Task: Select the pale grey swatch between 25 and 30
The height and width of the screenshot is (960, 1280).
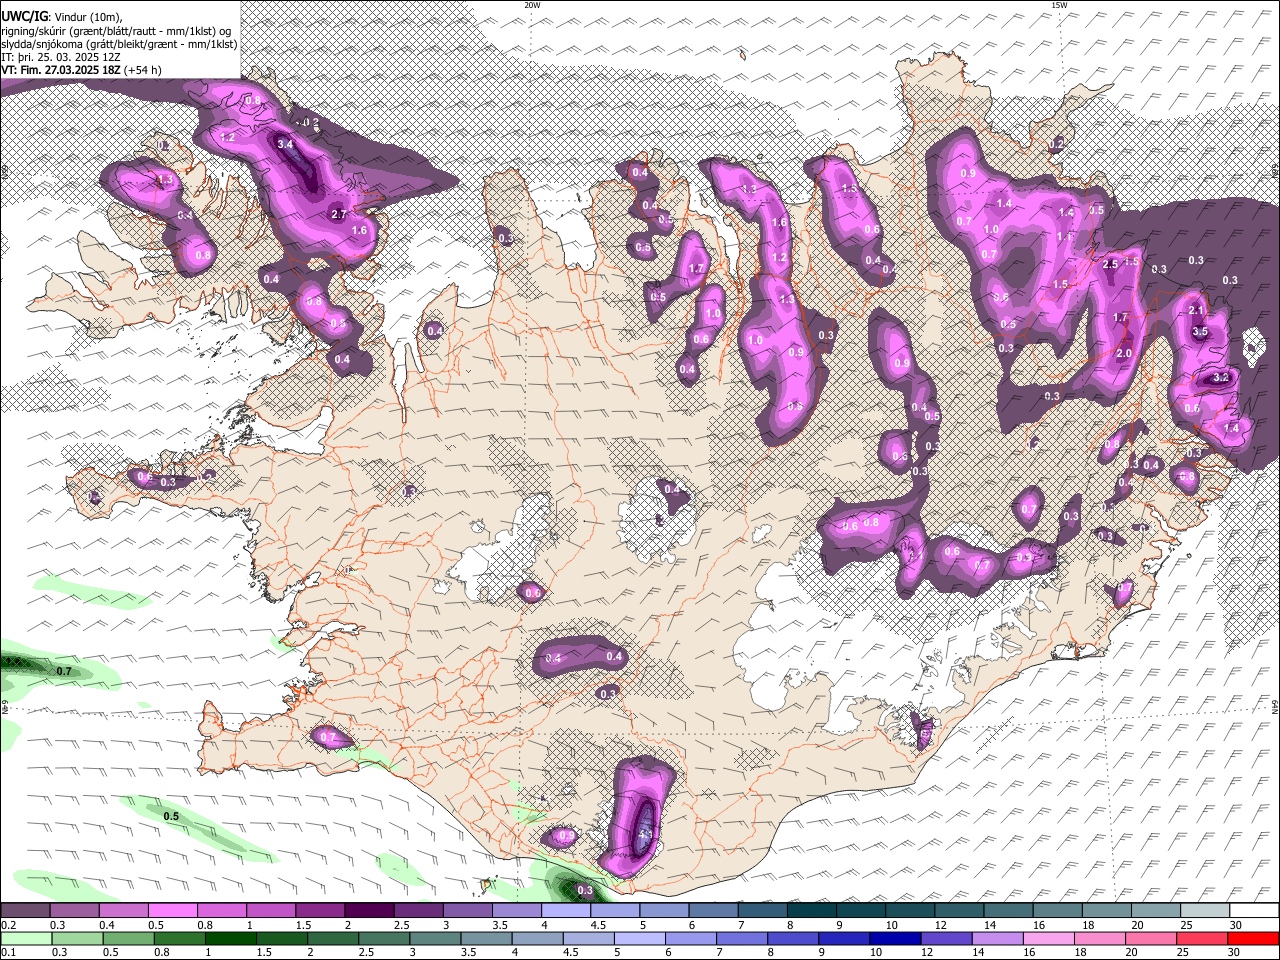Action: tap(1205, 911)
